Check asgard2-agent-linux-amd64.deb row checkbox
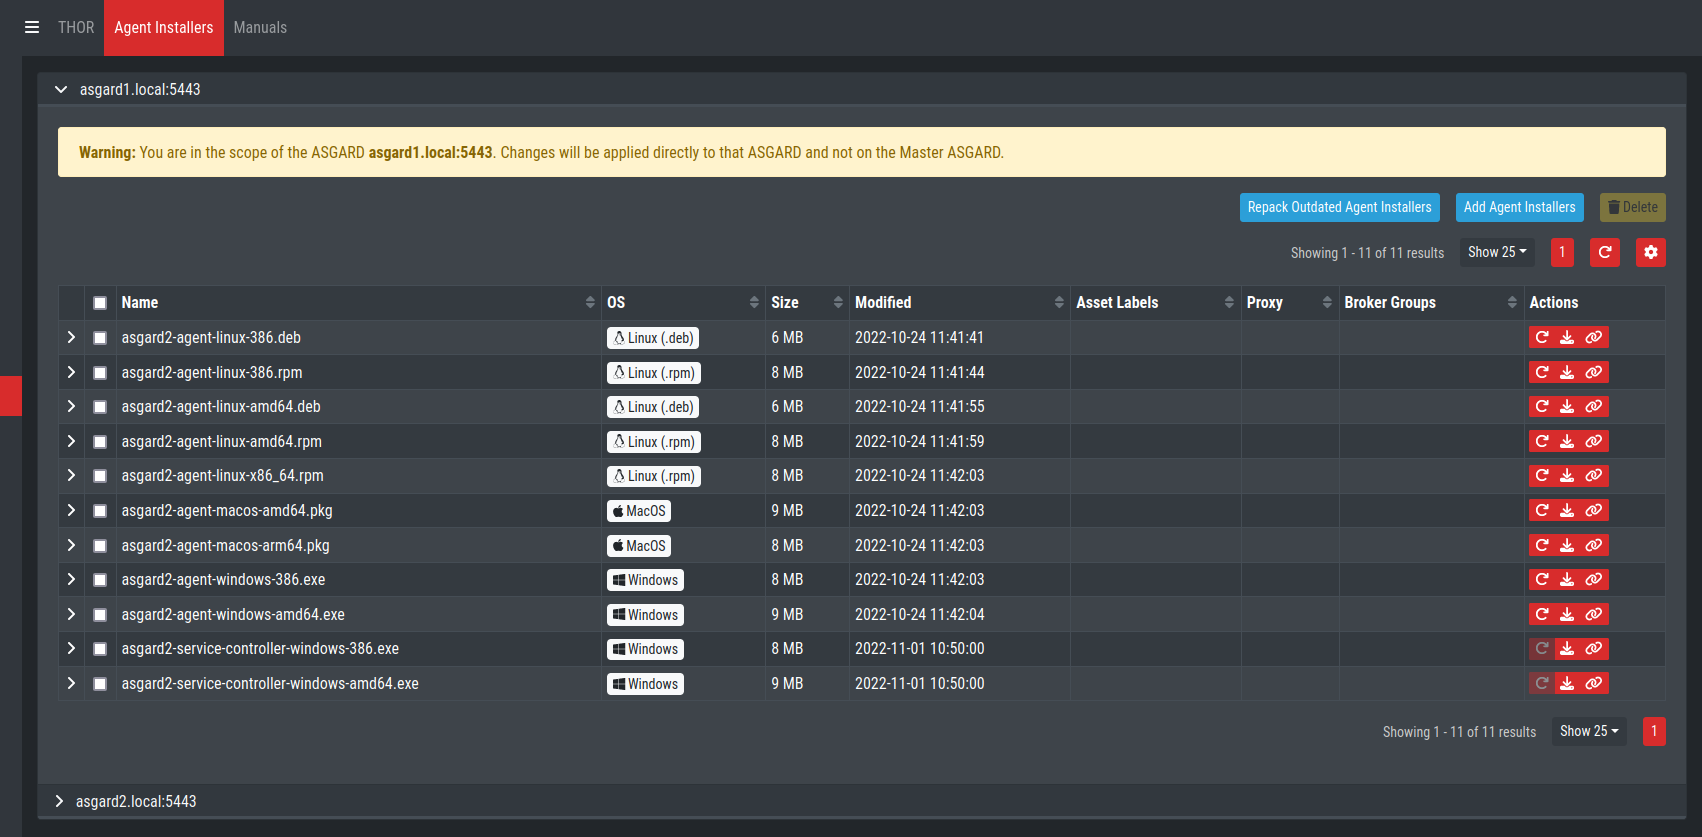 (100, 407)
